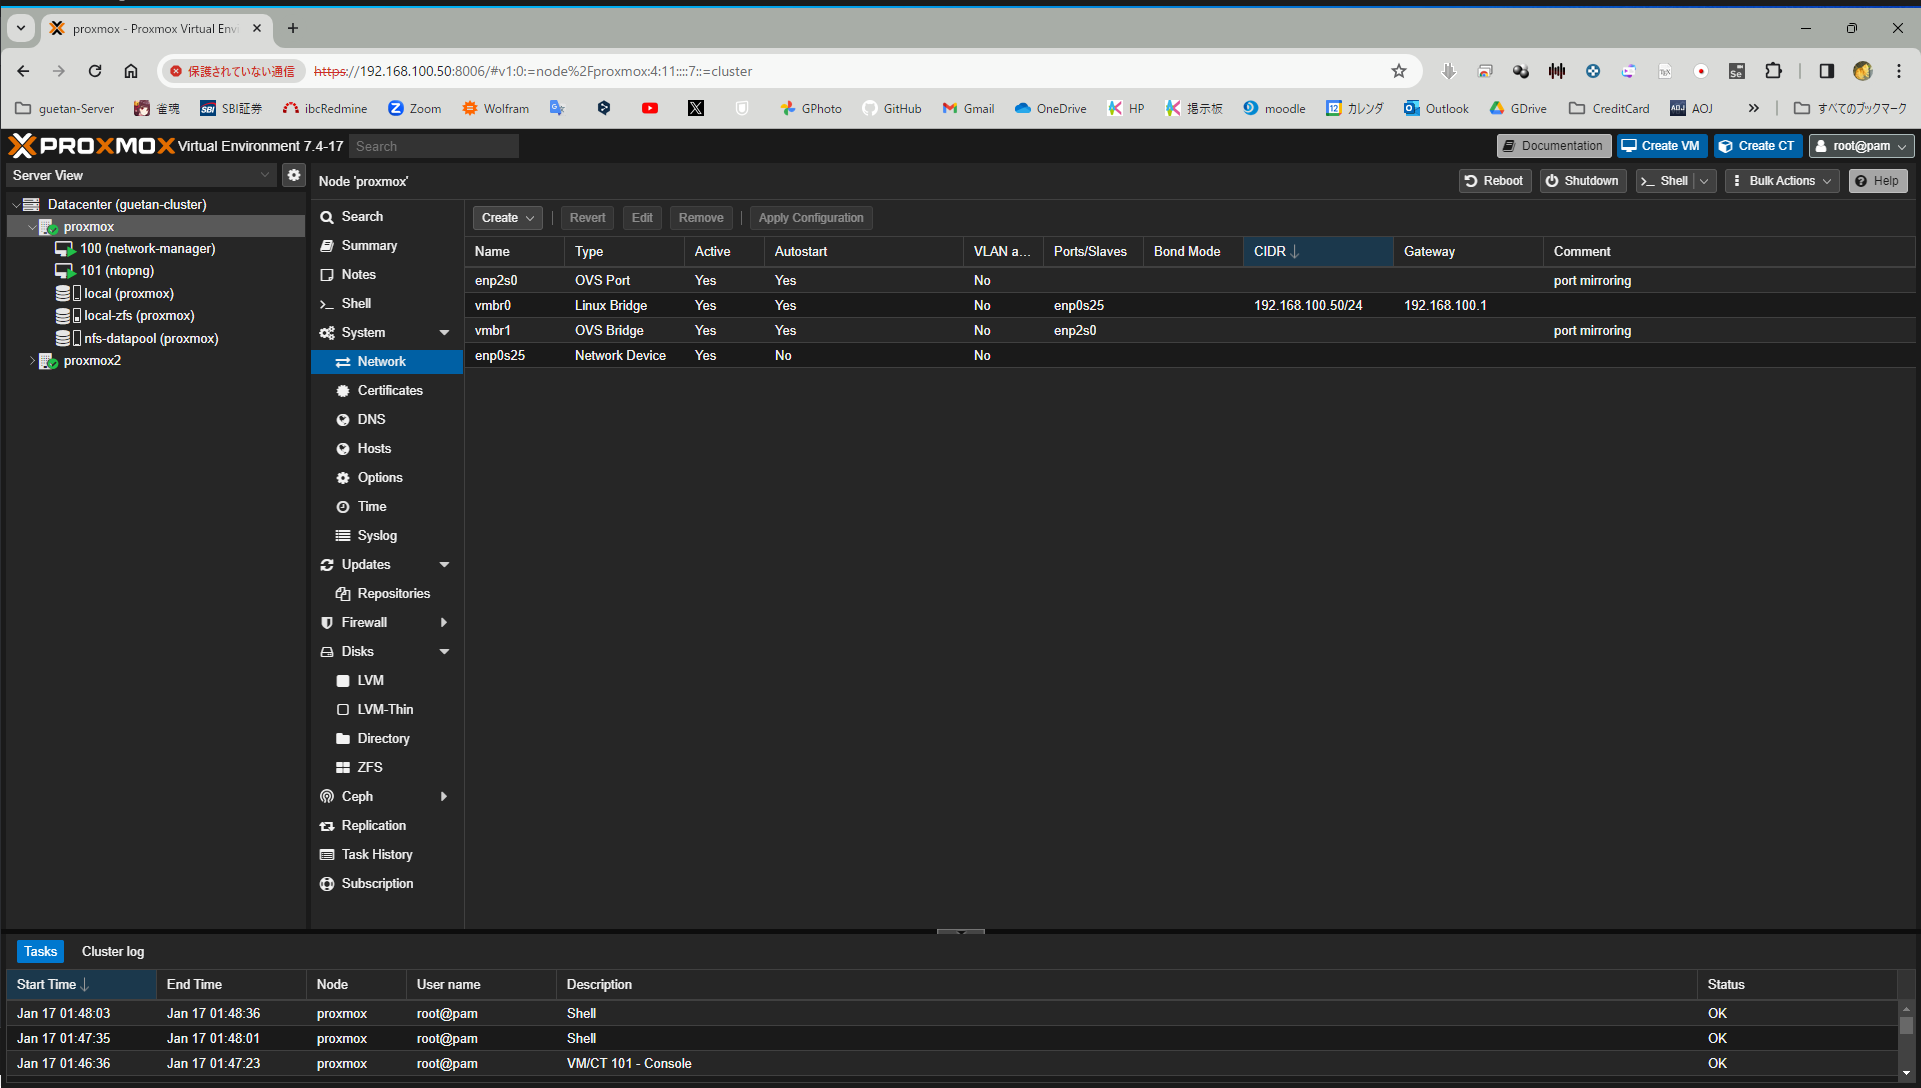
Task: Click the Server View settings gear icon
Action: [293, 175]
